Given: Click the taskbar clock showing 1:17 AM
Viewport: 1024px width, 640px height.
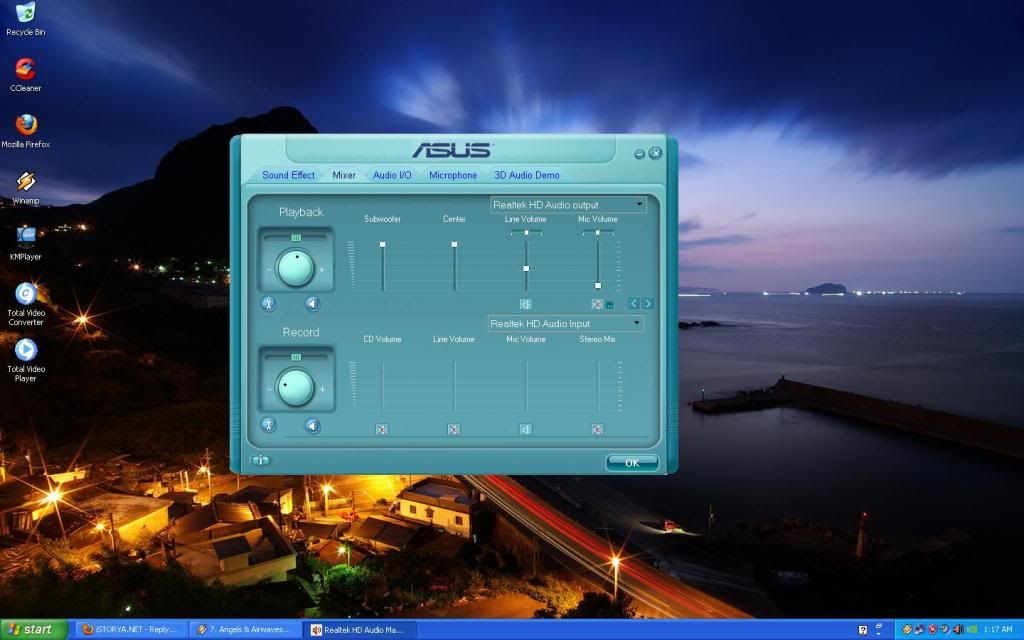Looking at the screenshot, I should point(998,630).
